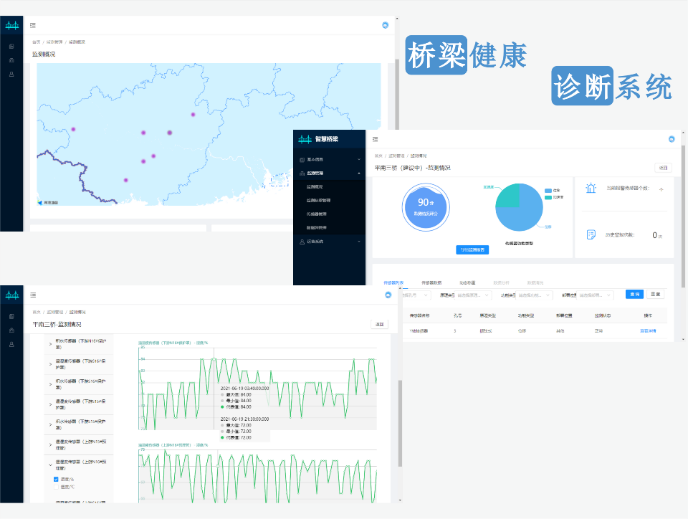
Task: Click the user avatar icon in map window header
Action: 385,25
